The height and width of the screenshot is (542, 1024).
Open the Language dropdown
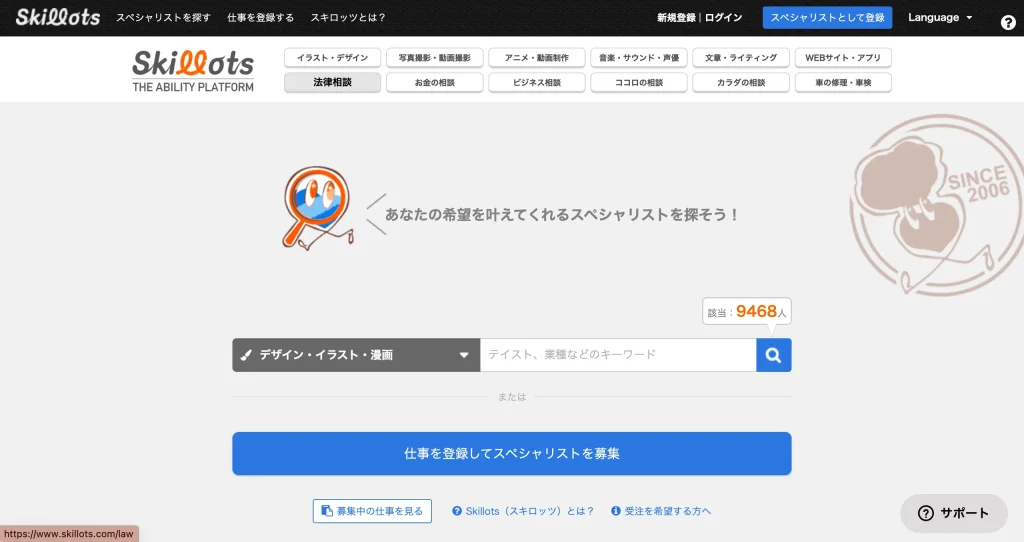point(940,18)
